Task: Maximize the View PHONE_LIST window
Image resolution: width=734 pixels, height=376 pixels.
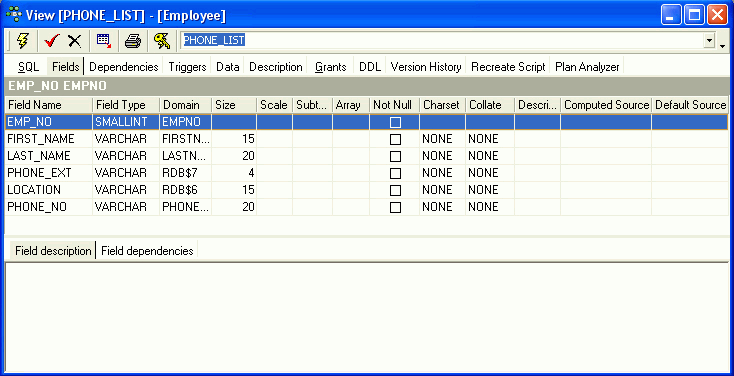Action: pos(694,15)
